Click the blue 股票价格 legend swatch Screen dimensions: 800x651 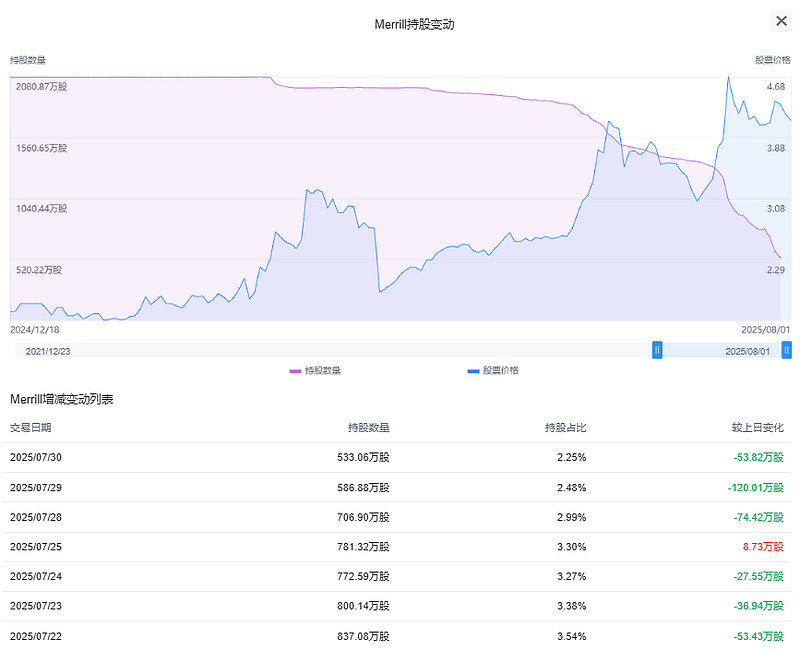(x=473, y=371)
